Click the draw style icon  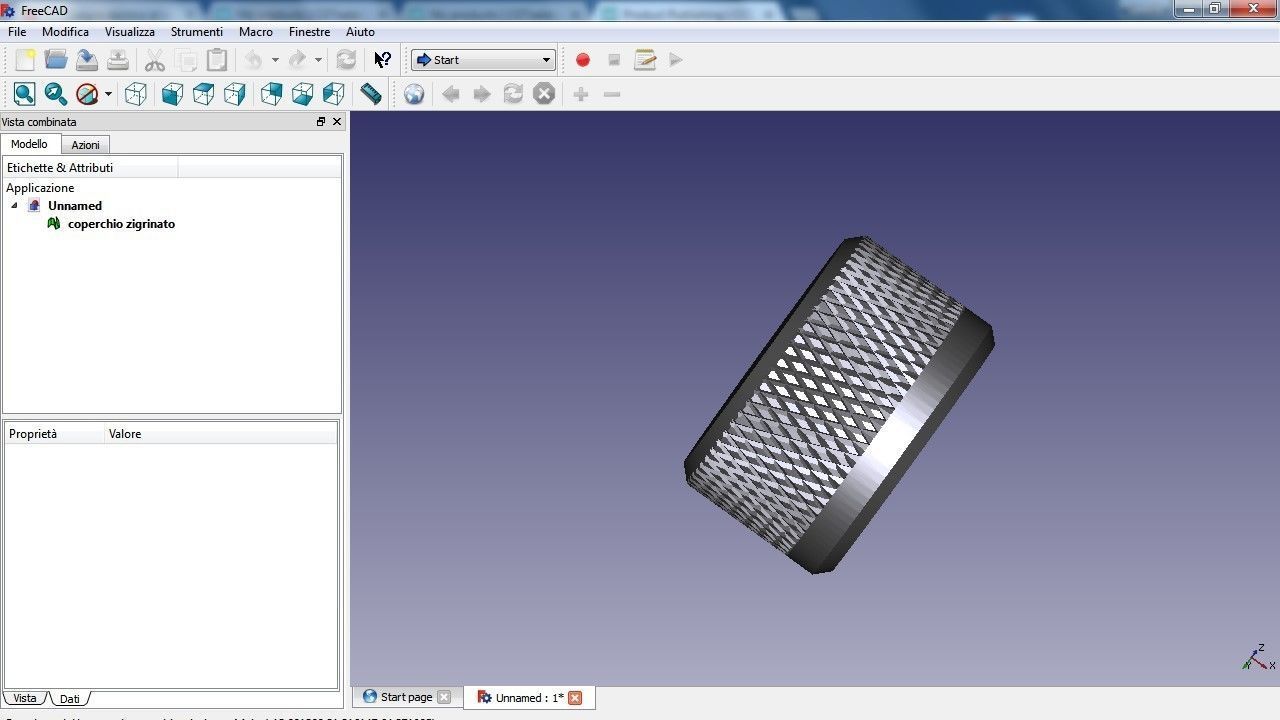[x=87, y=94]
